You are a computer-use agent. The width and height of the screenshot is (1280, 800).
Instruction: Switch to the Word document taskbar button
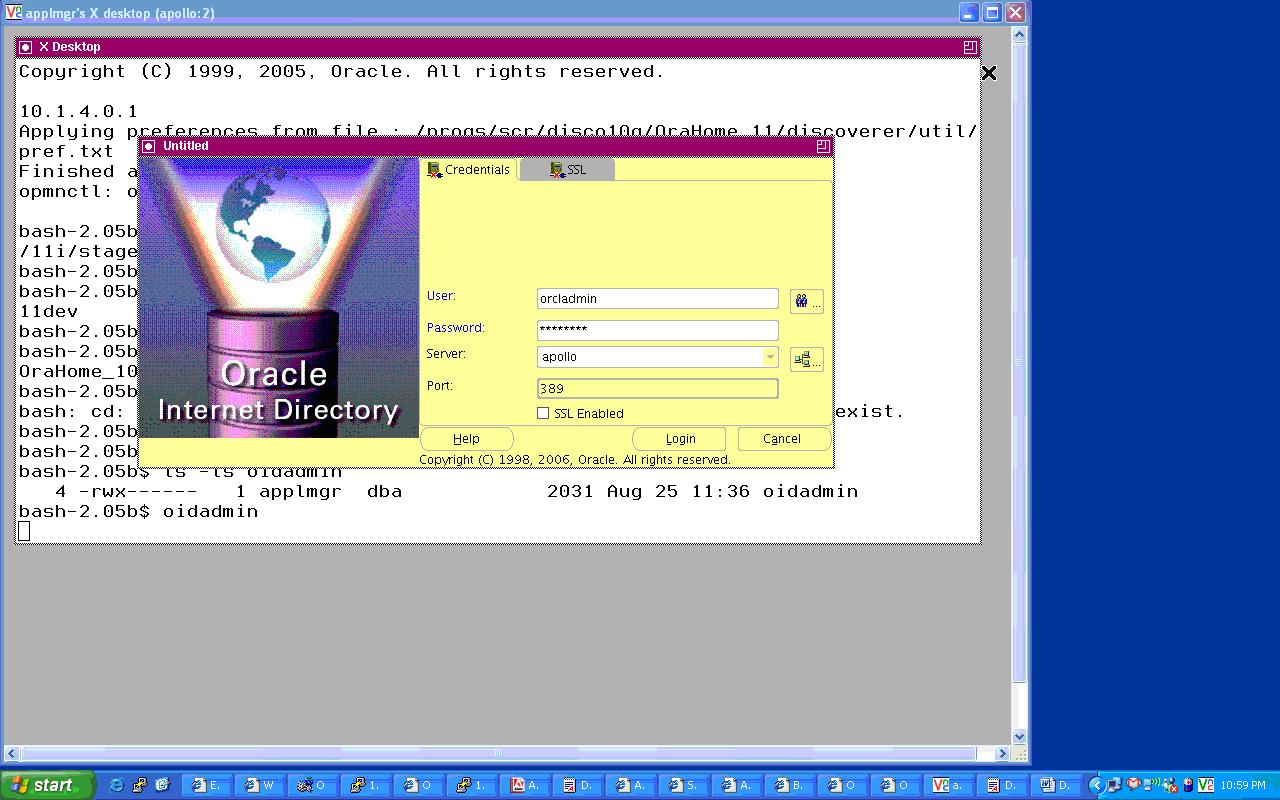coord(1056,785)
